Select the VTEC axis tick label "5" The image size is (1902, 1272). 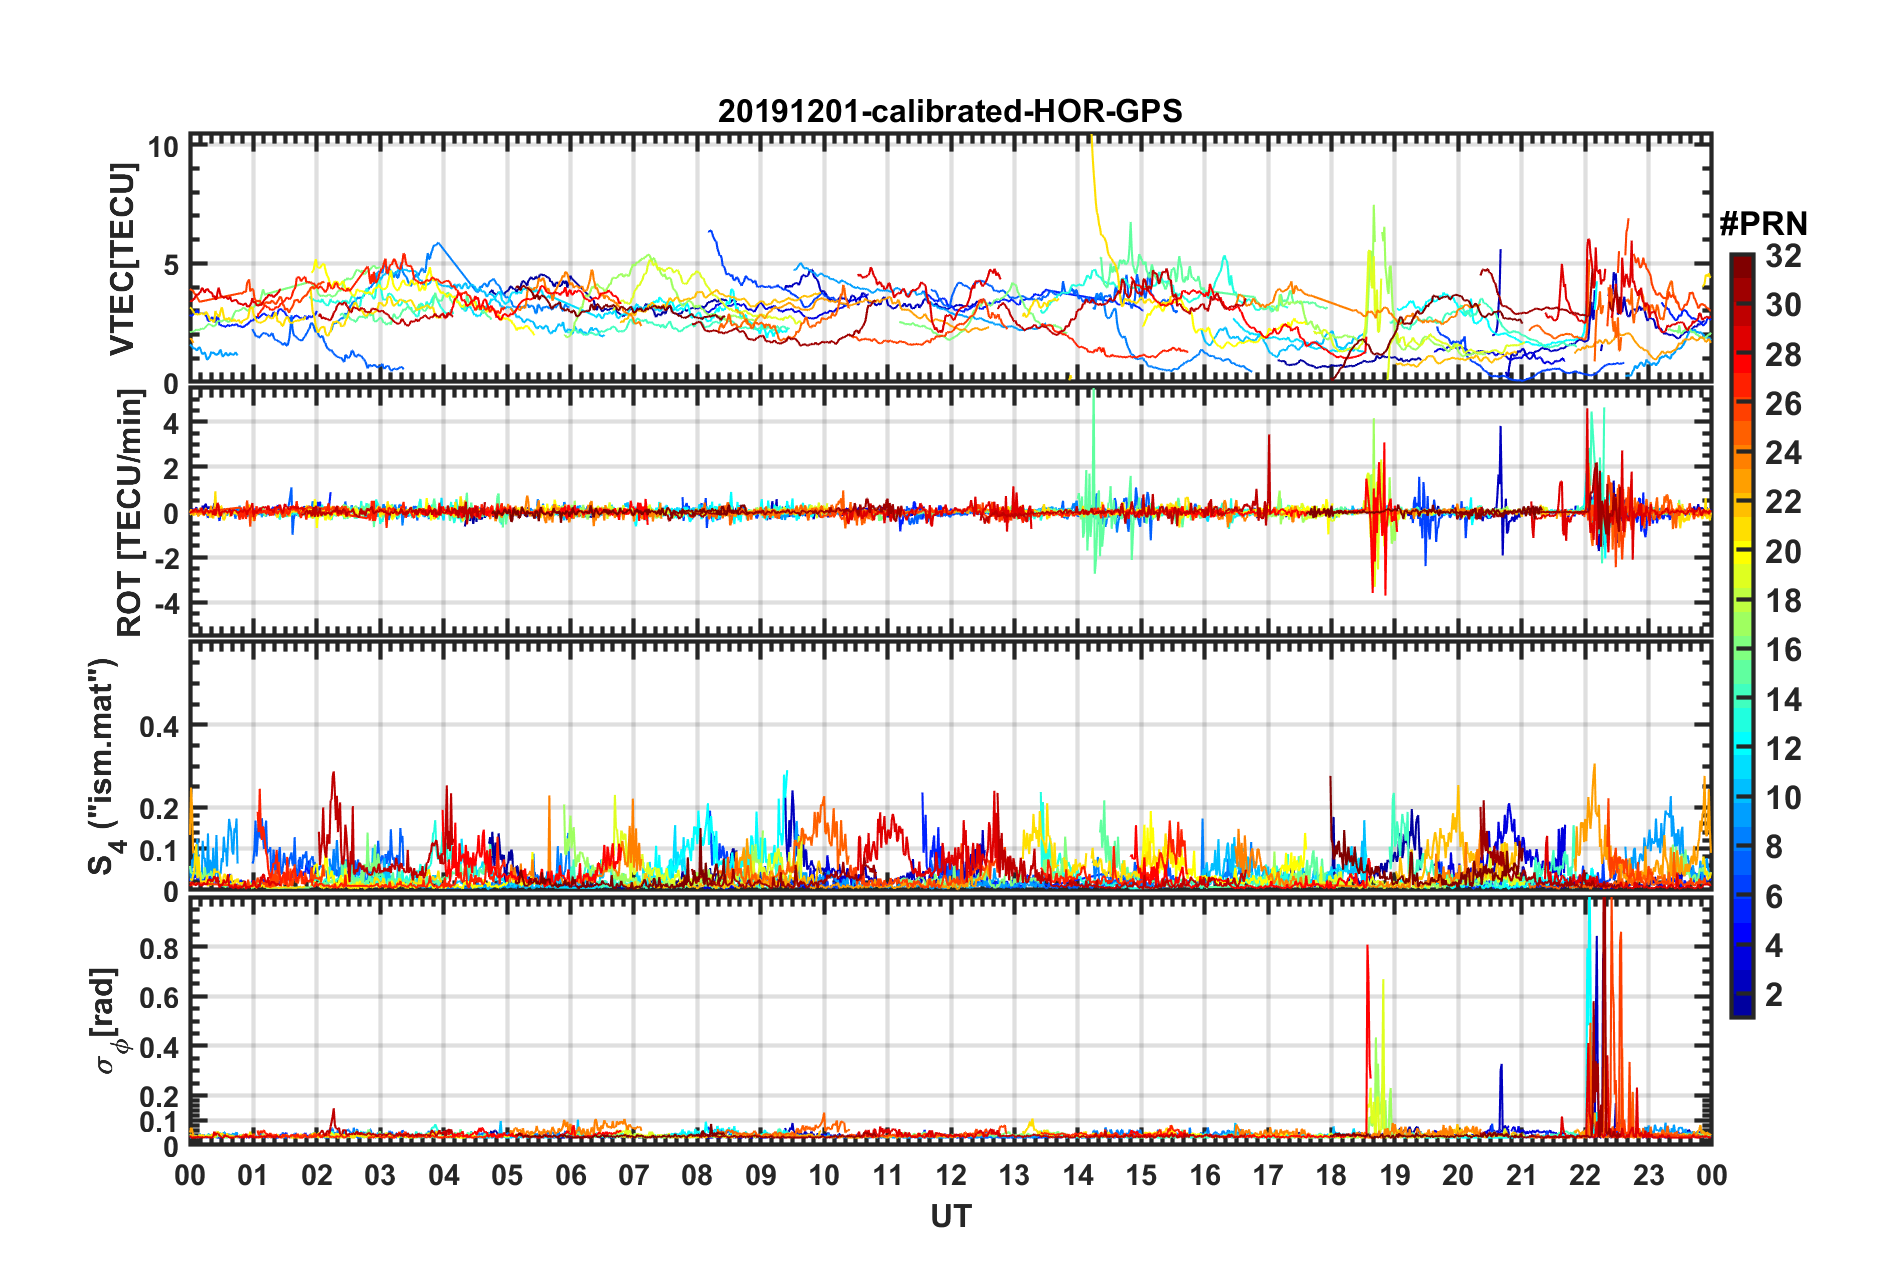171,265
